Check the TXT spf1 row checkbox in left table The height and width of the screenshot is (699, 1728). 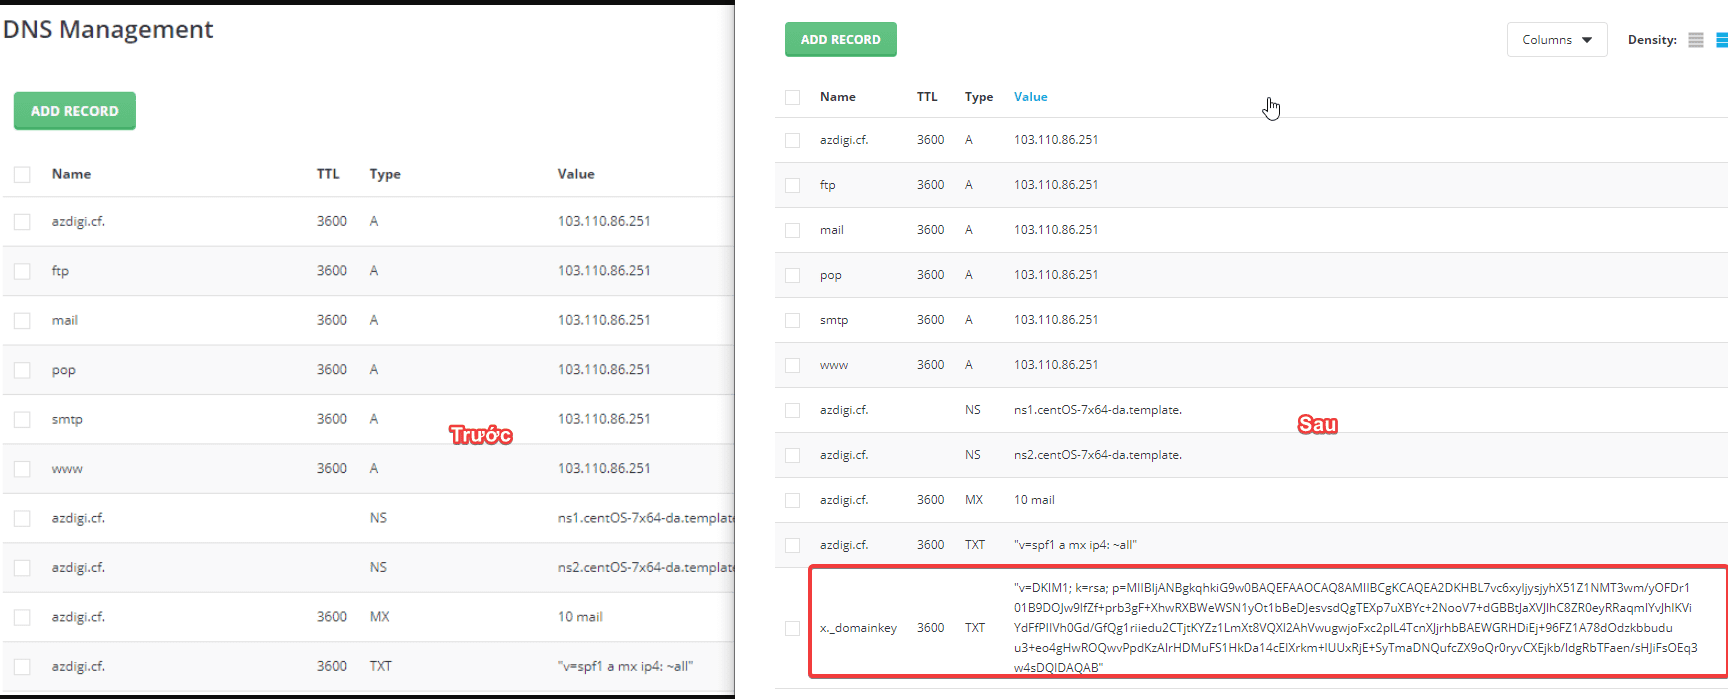click(x=22, y=667)
